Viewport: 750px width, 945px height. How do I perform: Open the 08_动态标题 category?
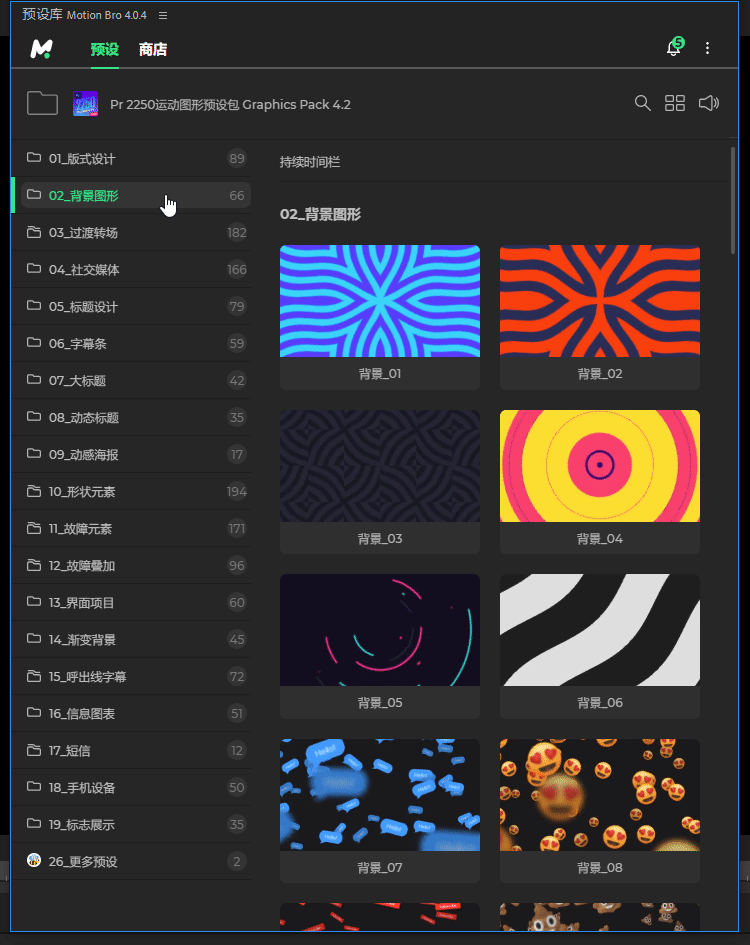click(x=136, y=418)
